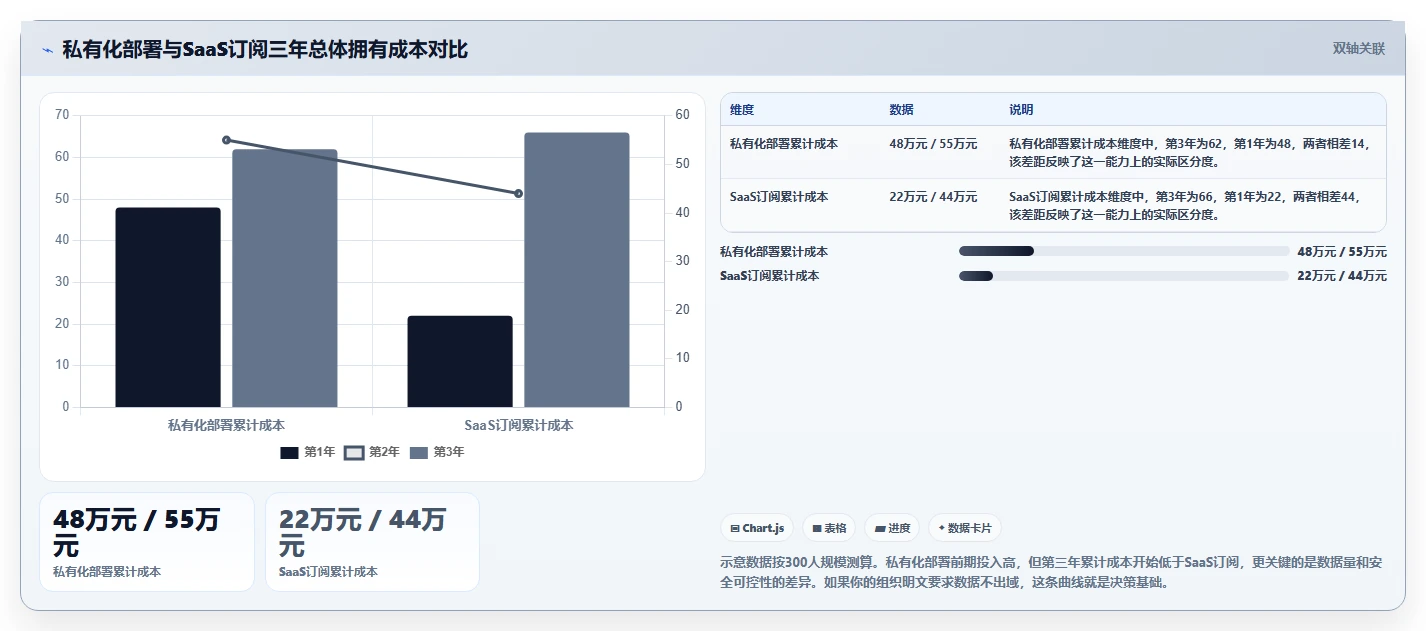Click the gray year-3 bar for 私有化部署
1426x631 pixels.
coord(285,278)
